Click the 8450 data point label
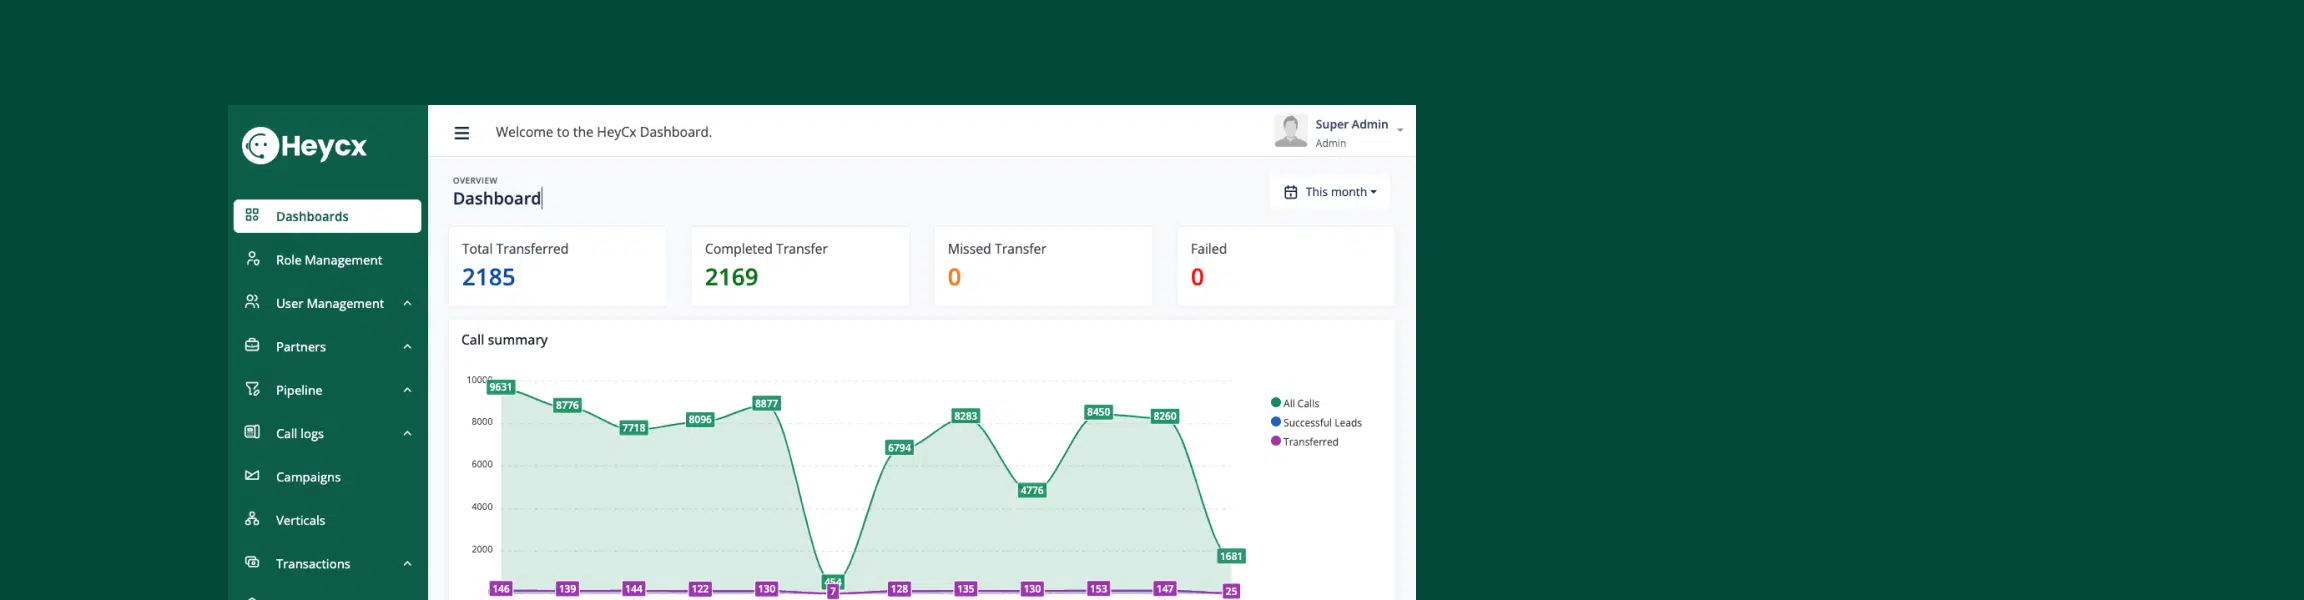This screenshot has width=2304, height=600. [1098, 412]
